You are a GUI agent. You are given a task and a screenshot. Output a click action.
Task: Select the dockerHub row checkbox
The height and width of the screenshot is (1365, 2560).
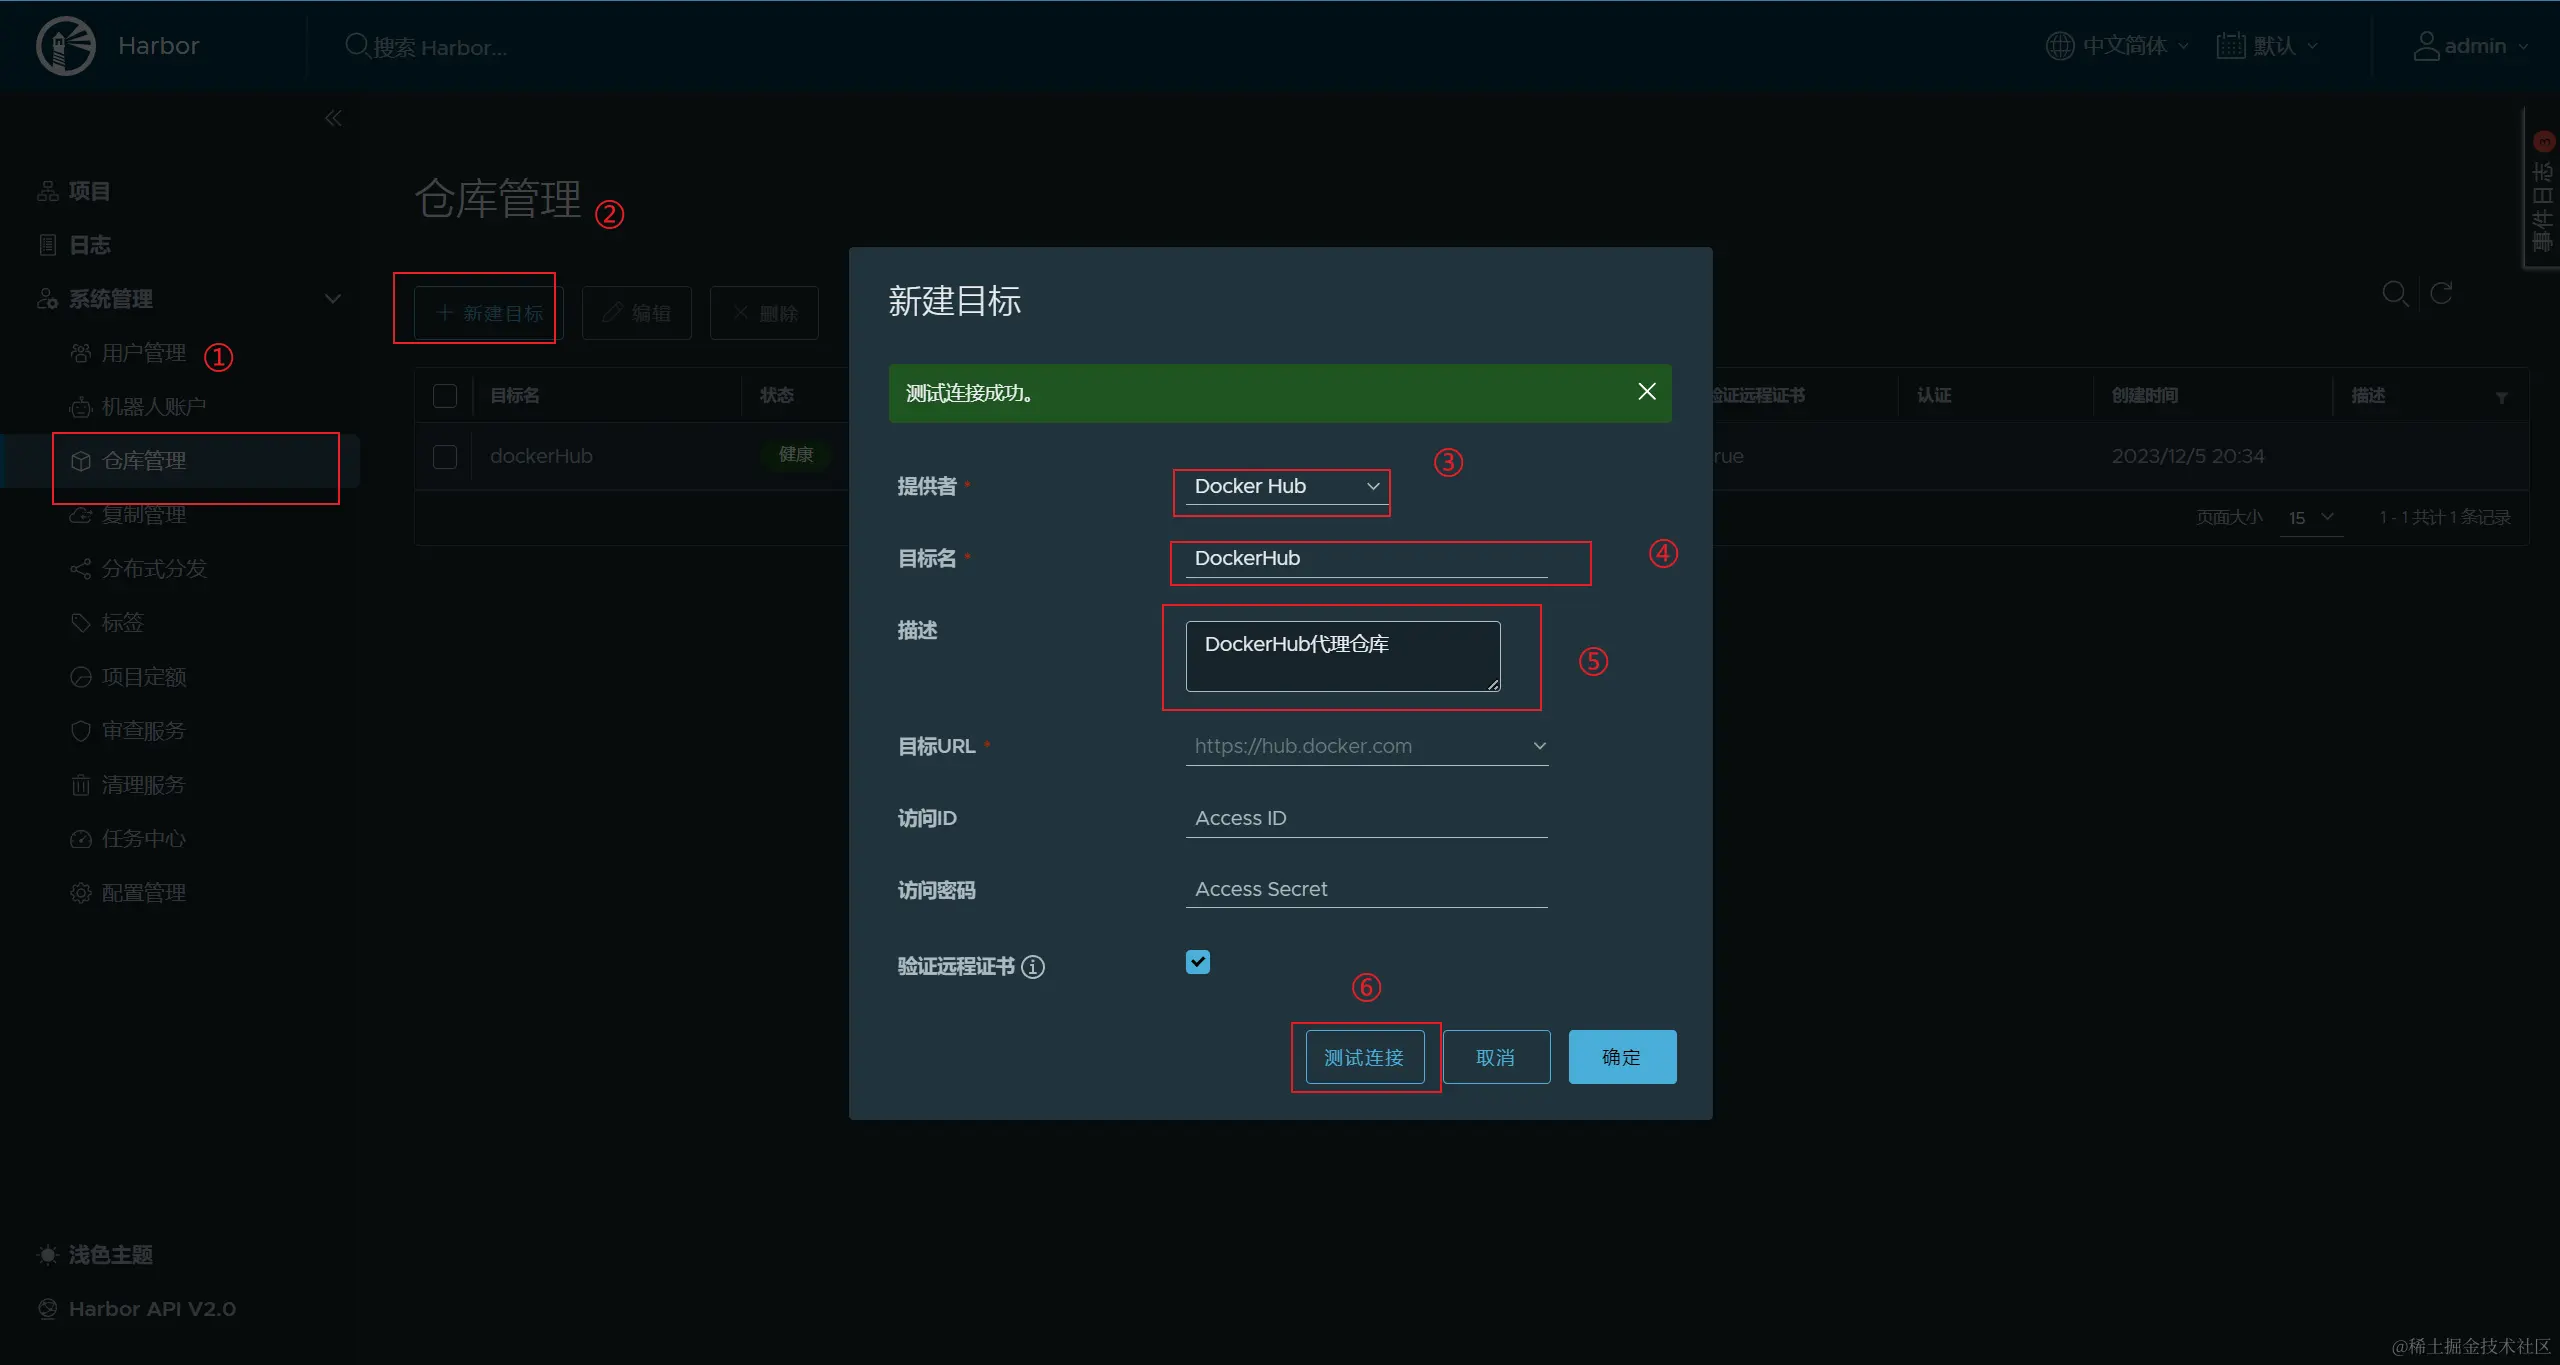click(x=445, y=457)
